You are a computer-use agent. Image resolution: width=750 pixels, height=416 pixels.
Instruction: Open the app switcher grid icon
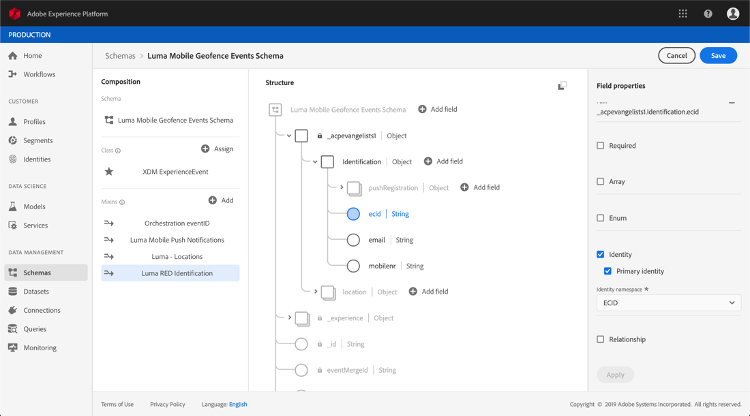[x=683, y=13]
